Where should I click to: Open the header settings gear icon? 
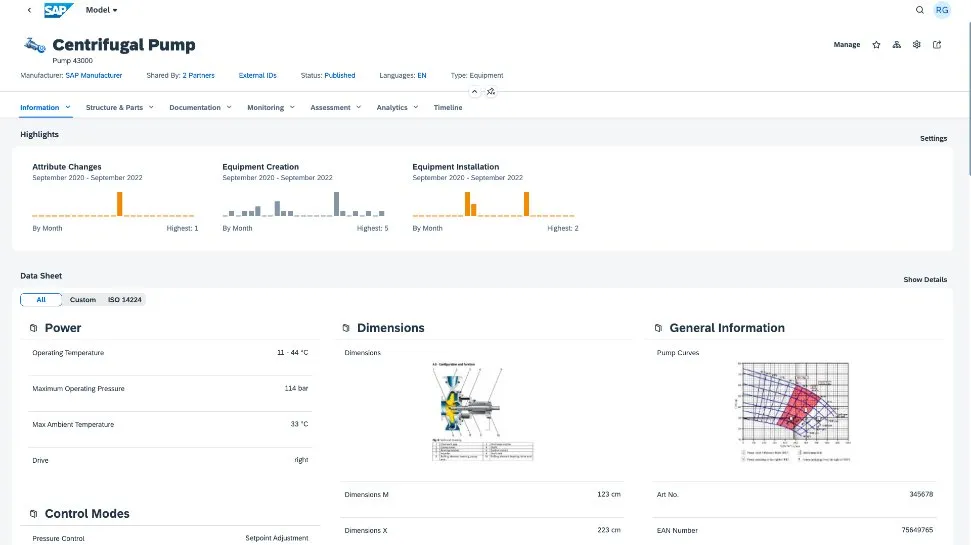[x=917, y=45]
